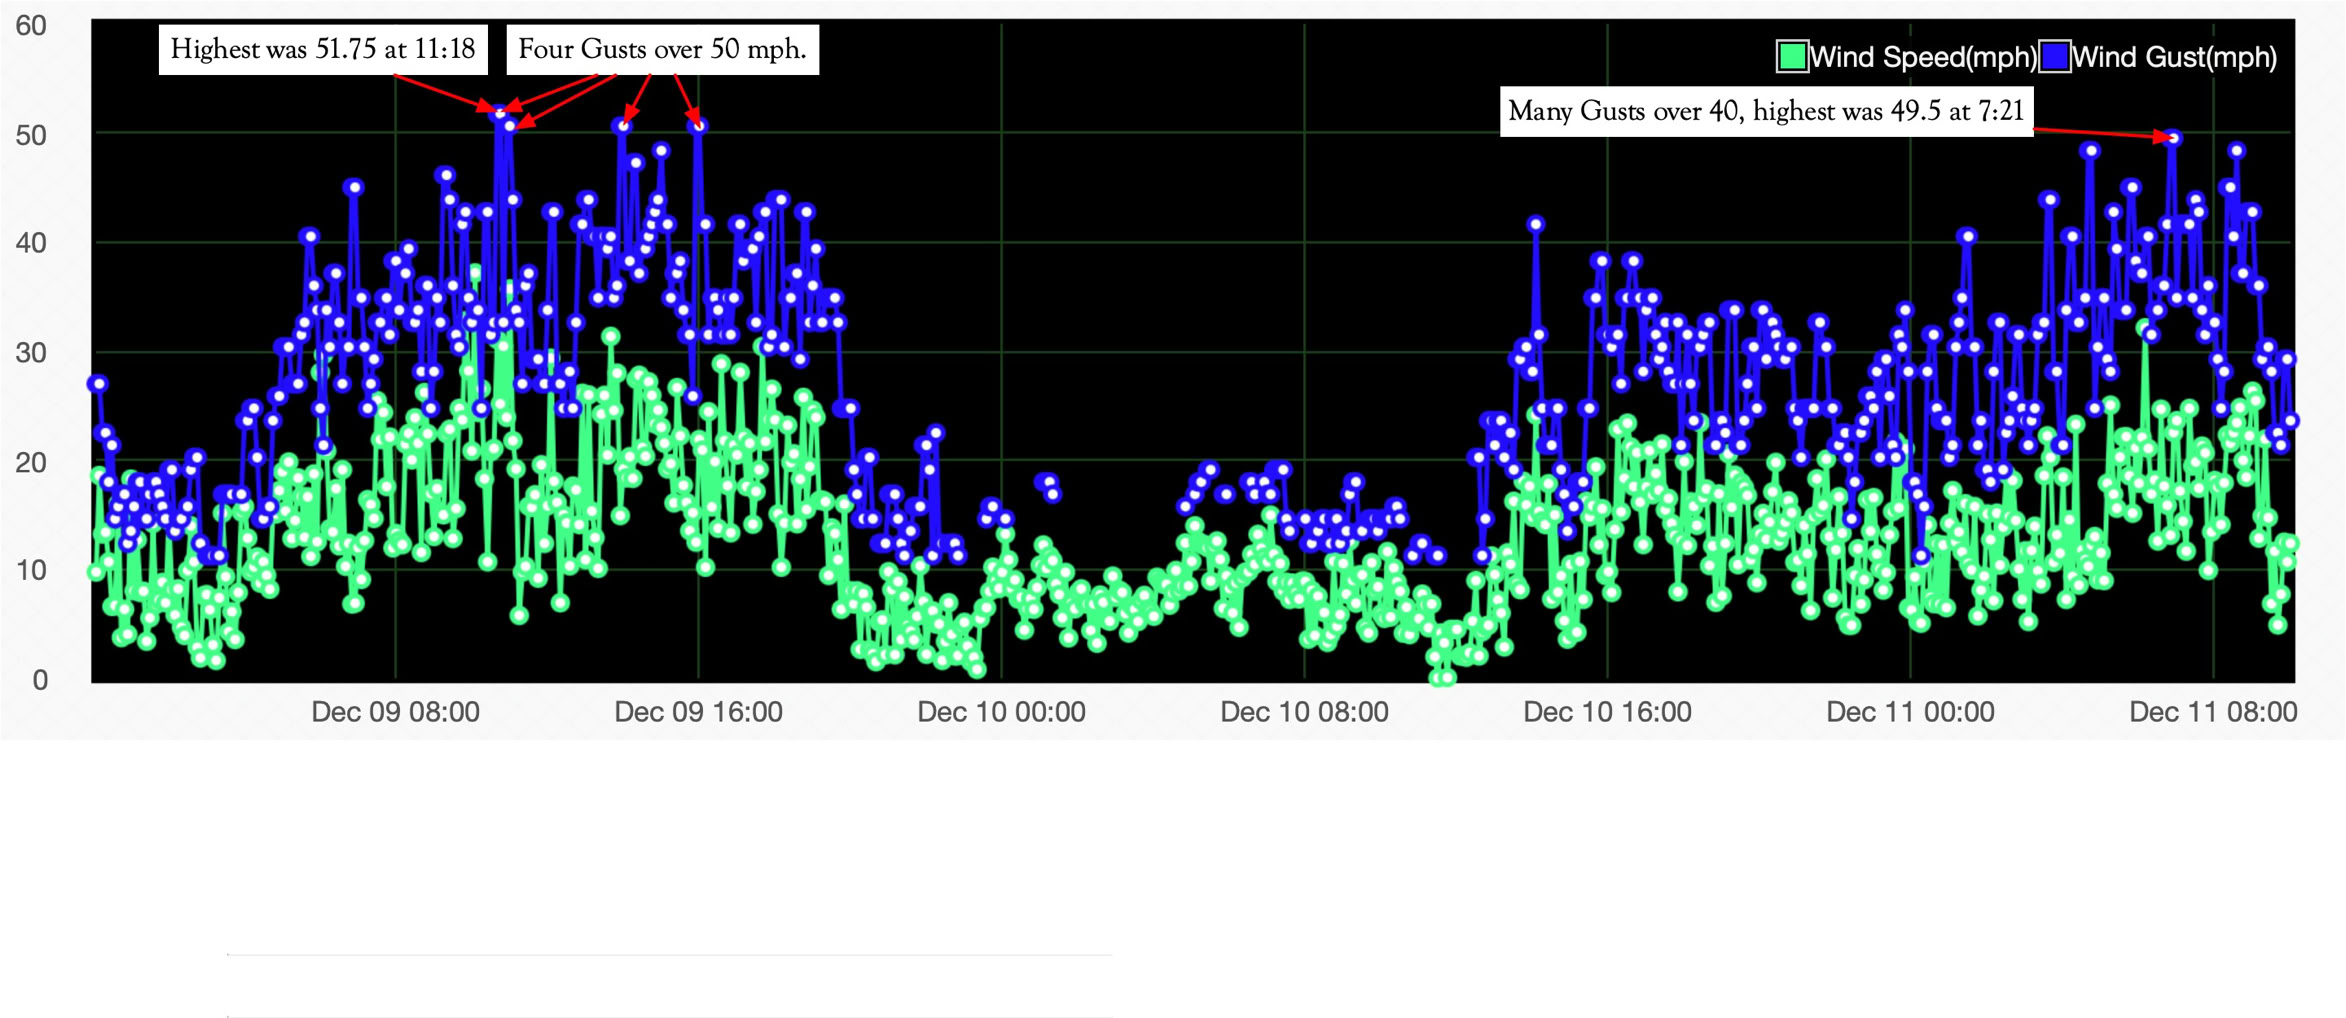Pick the Dec 11 00:00 time label

point(1910,712)
